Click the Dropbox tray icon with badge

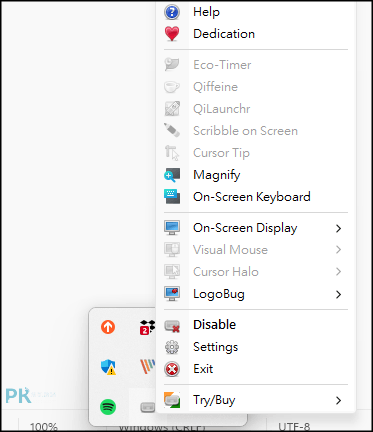pyautogui.click(x=147, y=327)
